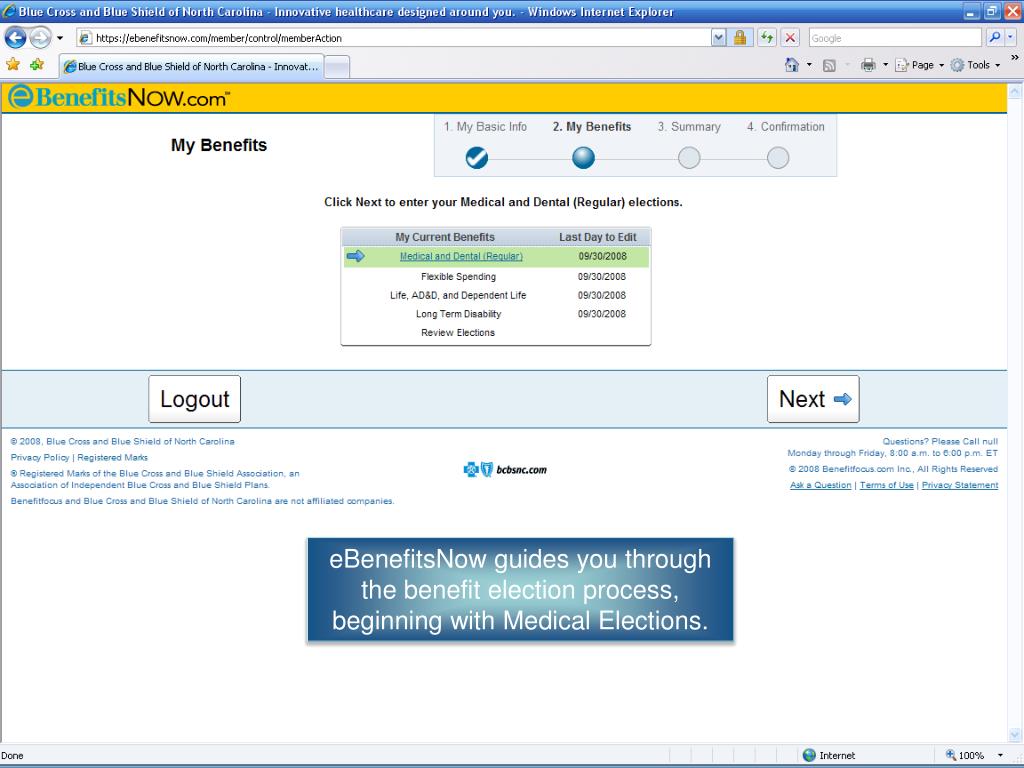Expand the zoom level dropdown arrow
The image size is (1024, 768).
(x=1000, y=756)
